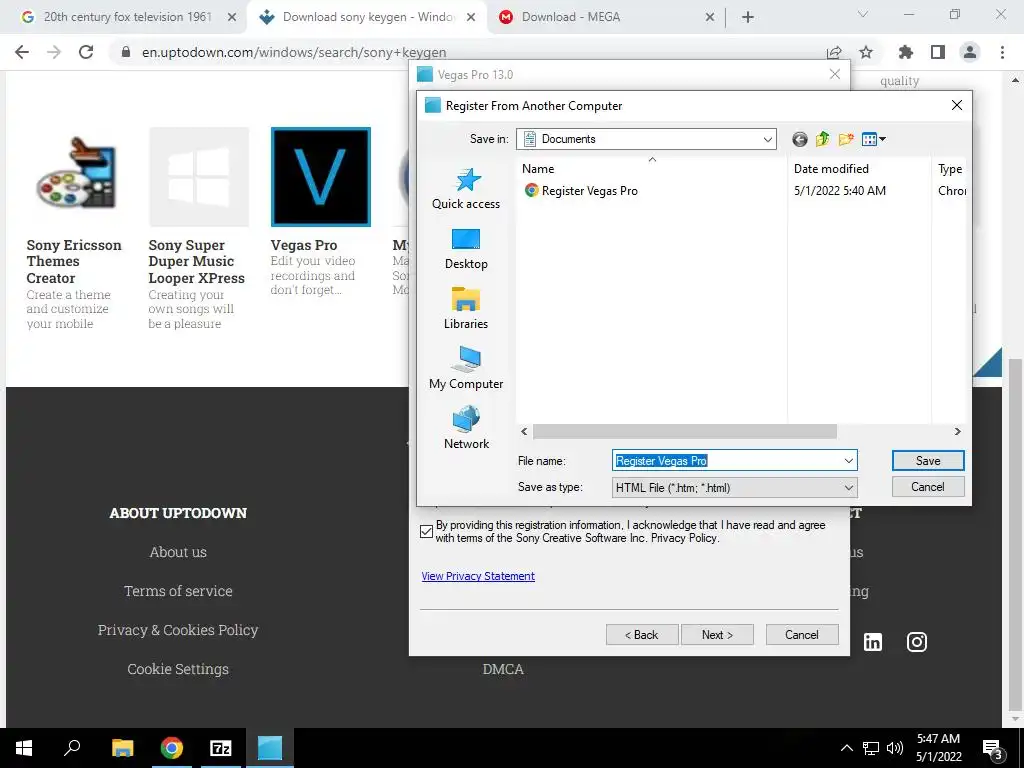
Task: Toggle the privacy policy acknowledgement checkbox
Action: (x=426, y=532)
